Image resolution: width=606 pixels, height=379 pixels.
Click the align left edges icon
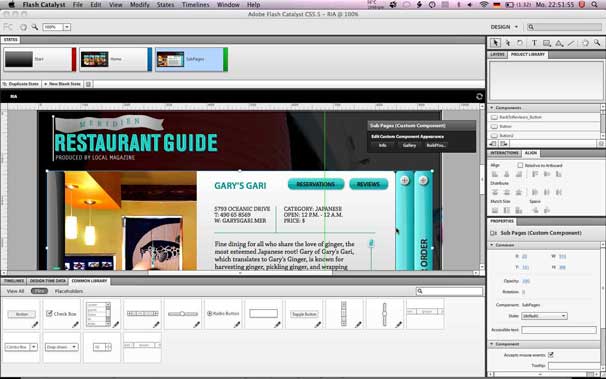tap(495, 174)
